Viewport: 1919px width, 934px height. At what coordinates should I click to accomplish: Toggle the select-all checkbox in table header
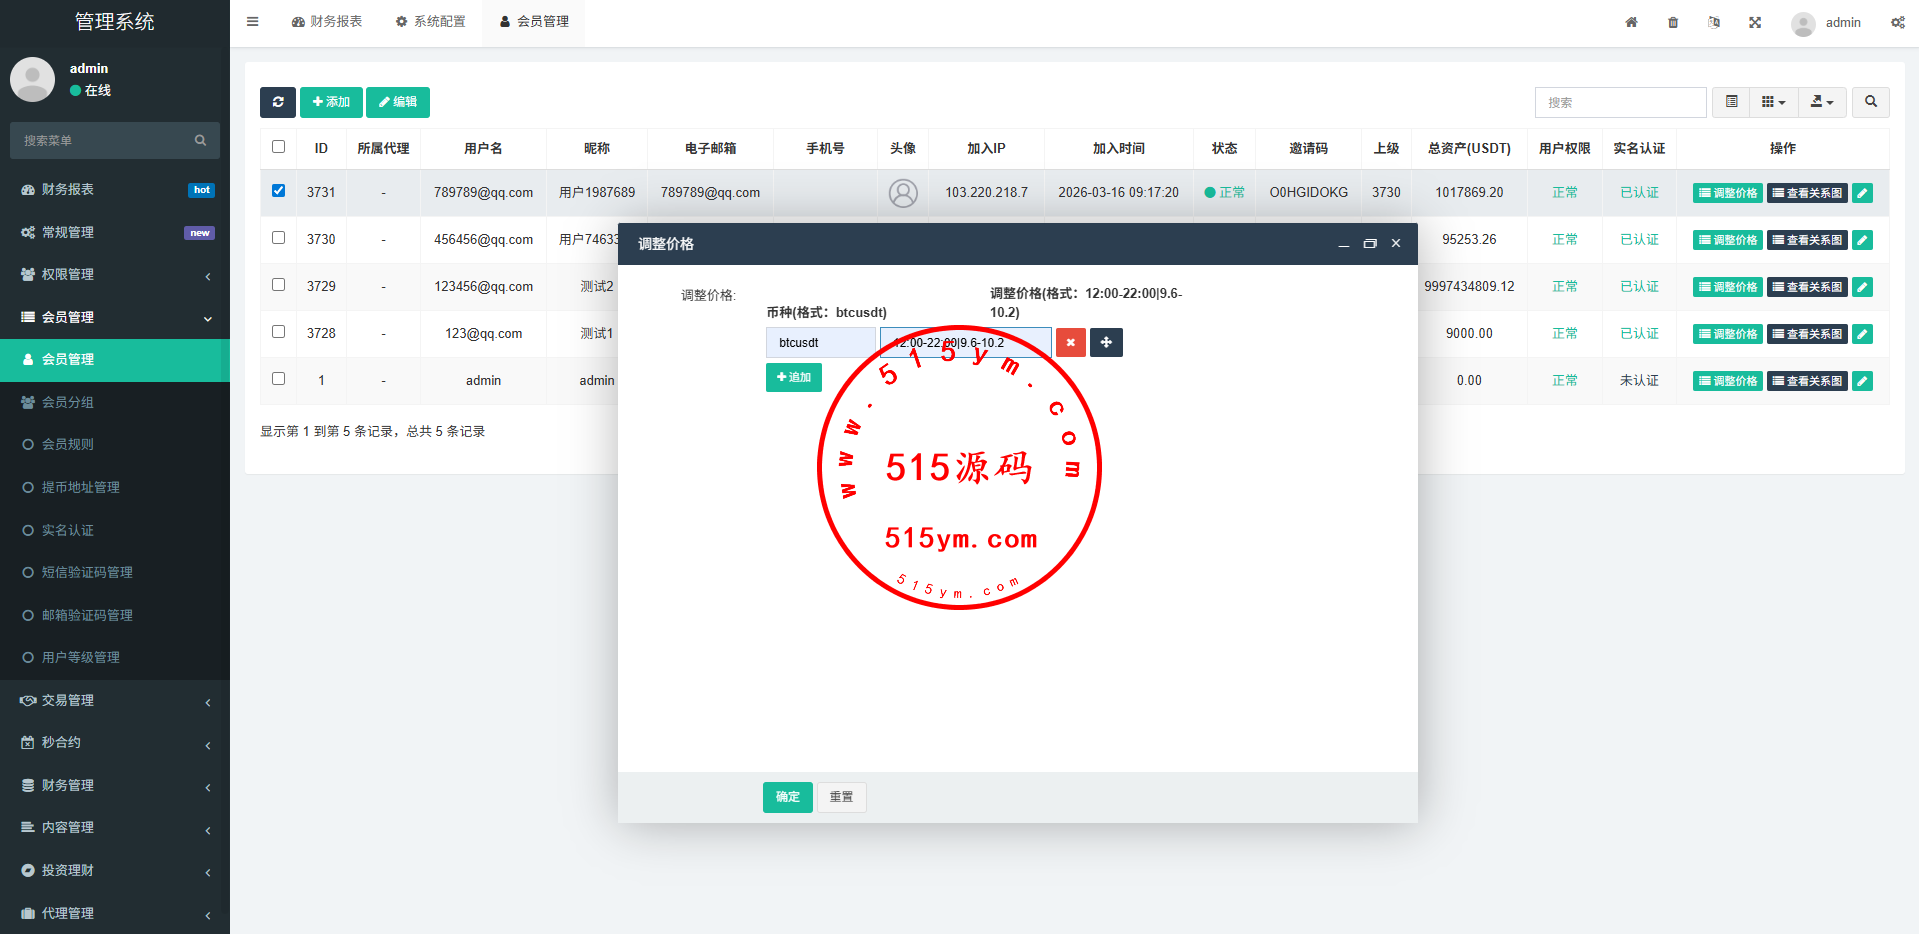(x=279, y=147)
